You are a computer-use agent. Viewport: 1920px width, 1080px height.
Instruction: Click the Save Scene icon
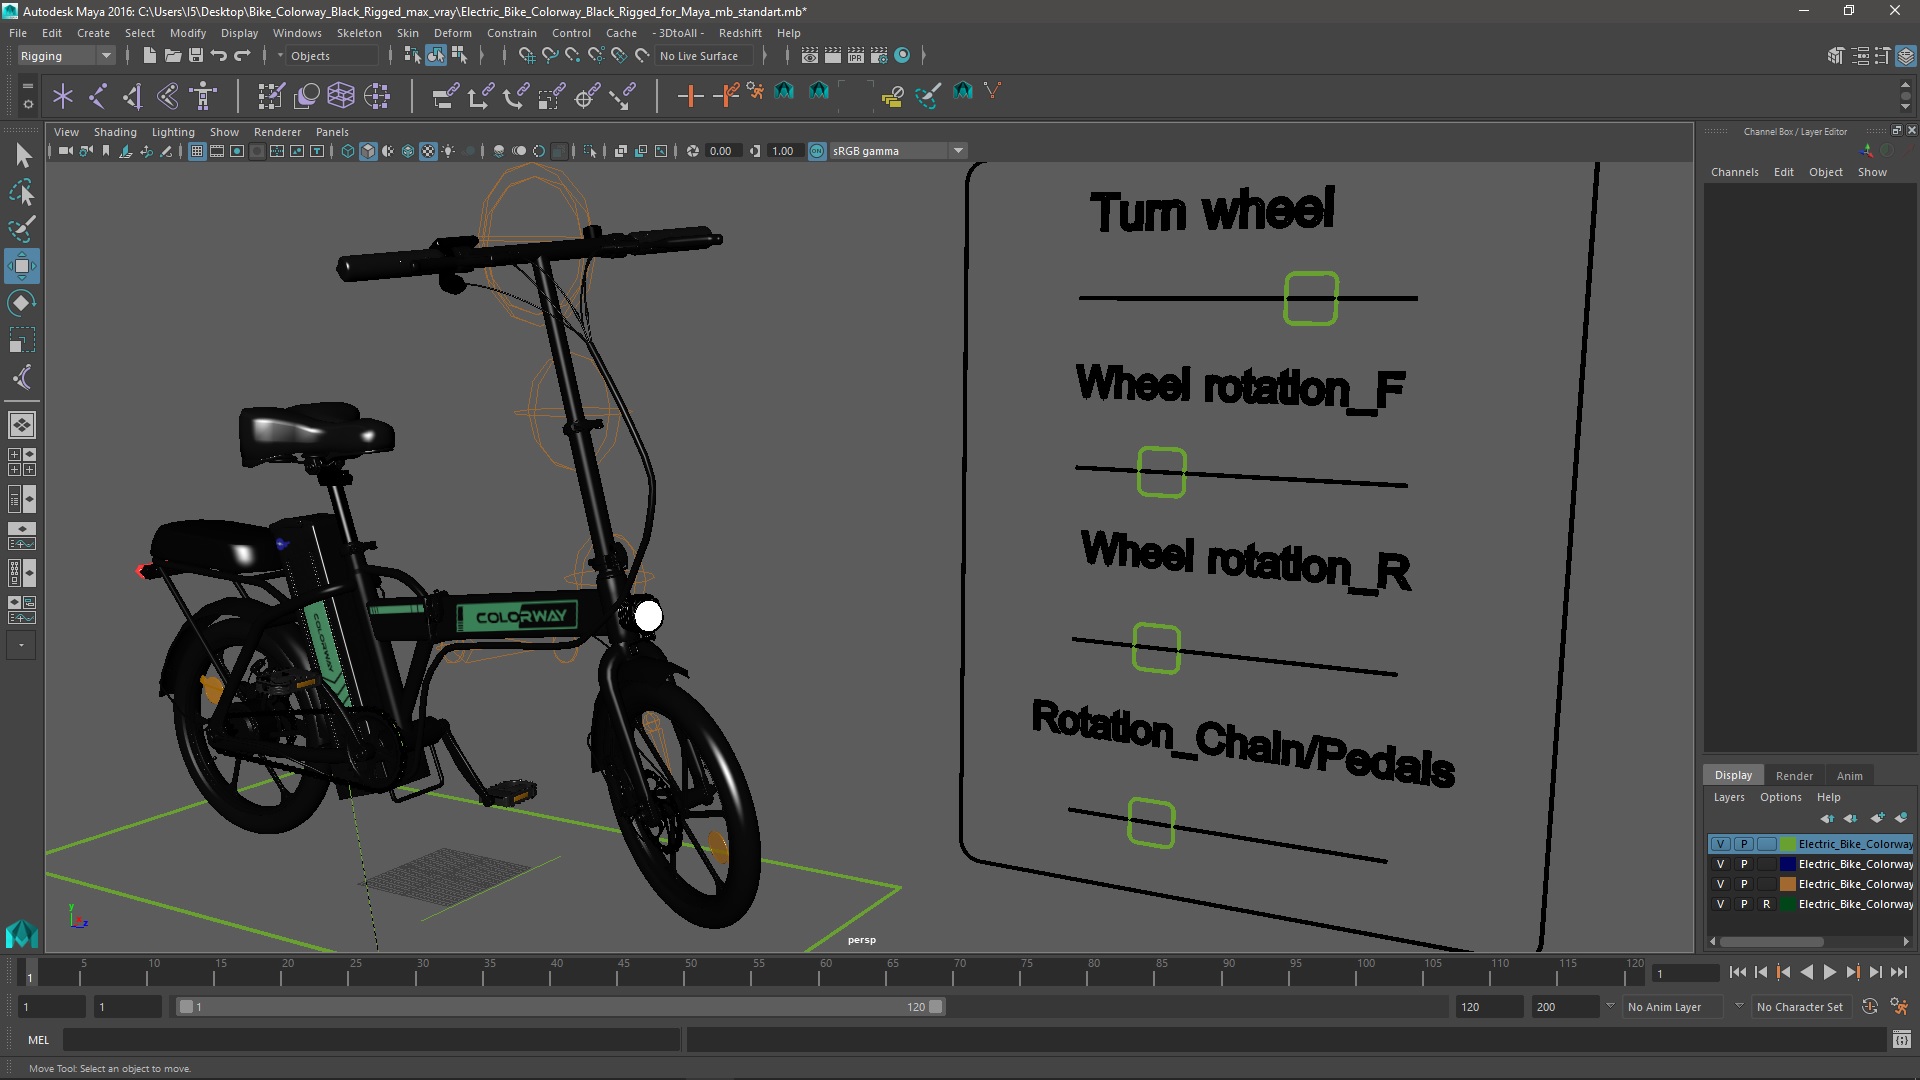pyautogui.click(x=195, y=56)
